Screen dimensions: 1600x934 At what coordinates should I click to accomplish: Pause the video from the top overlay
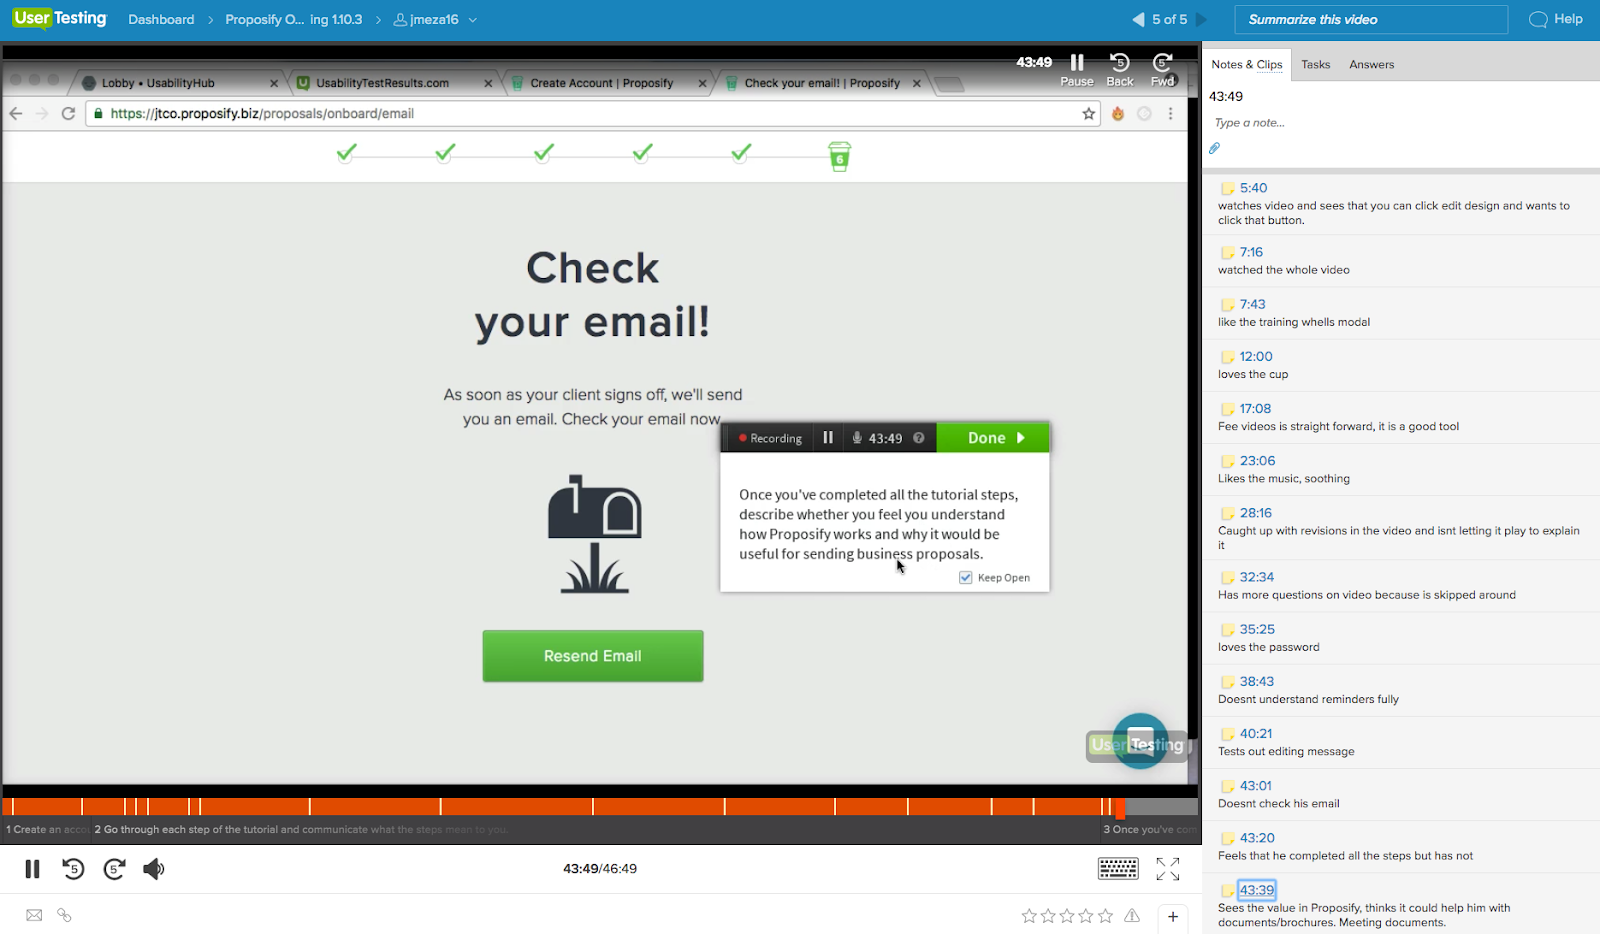click(1077, 69)
